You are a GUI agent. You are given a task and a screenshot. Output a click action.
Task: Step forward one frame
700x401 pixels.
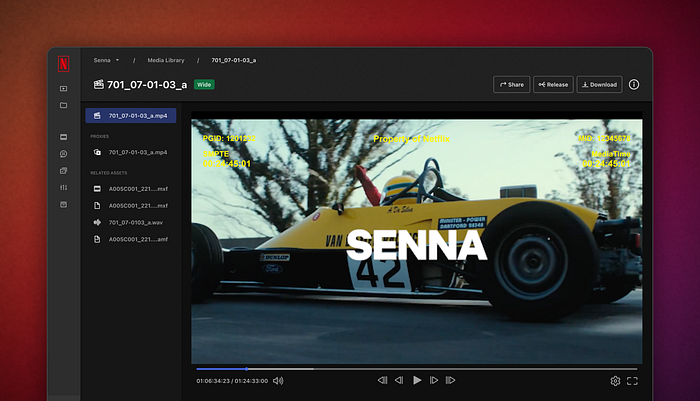pos(433,380)
